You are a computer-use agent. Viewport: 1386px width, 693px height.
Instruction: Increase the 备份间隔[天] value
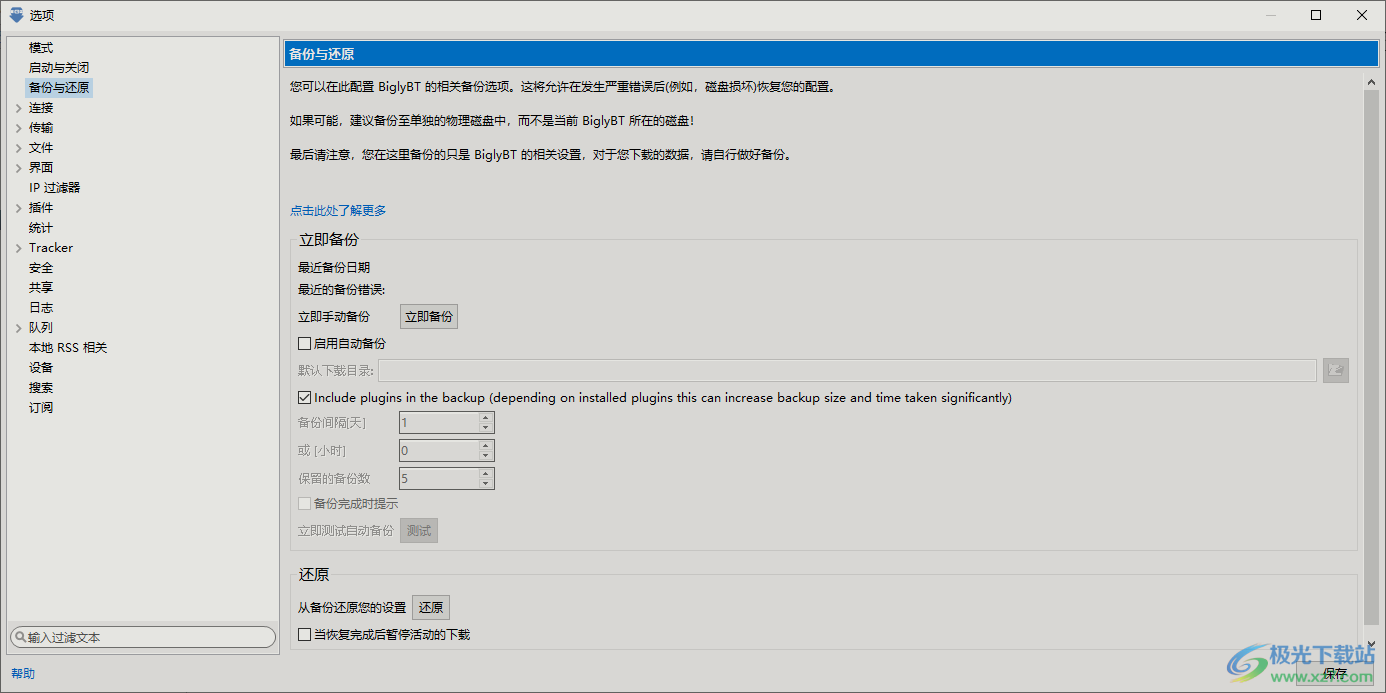point(485,418)
